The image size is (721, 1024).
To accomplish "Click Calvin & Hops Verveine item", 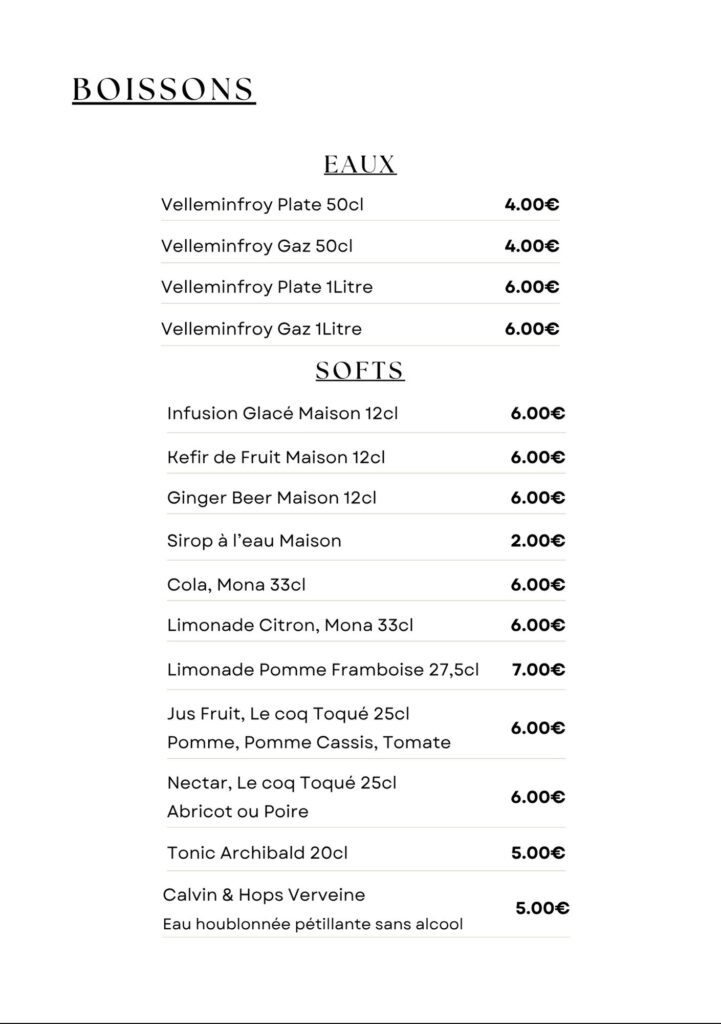I will point(264,894).
